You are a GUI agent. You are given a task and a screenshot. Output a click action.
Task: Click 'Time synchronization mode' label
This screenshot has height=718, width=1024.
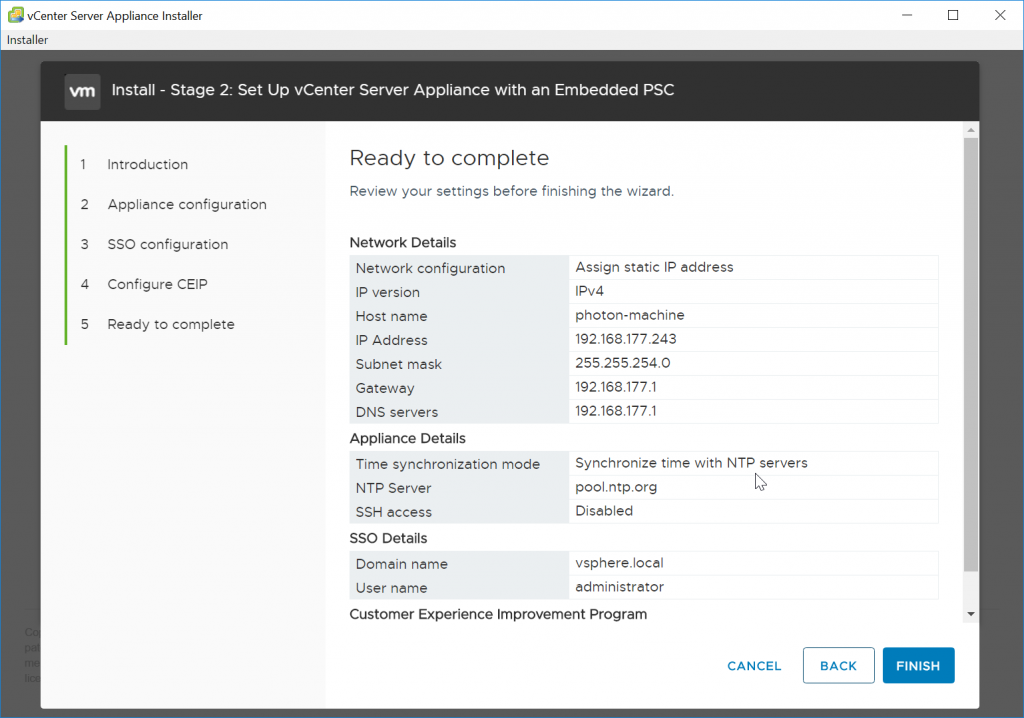447,464
